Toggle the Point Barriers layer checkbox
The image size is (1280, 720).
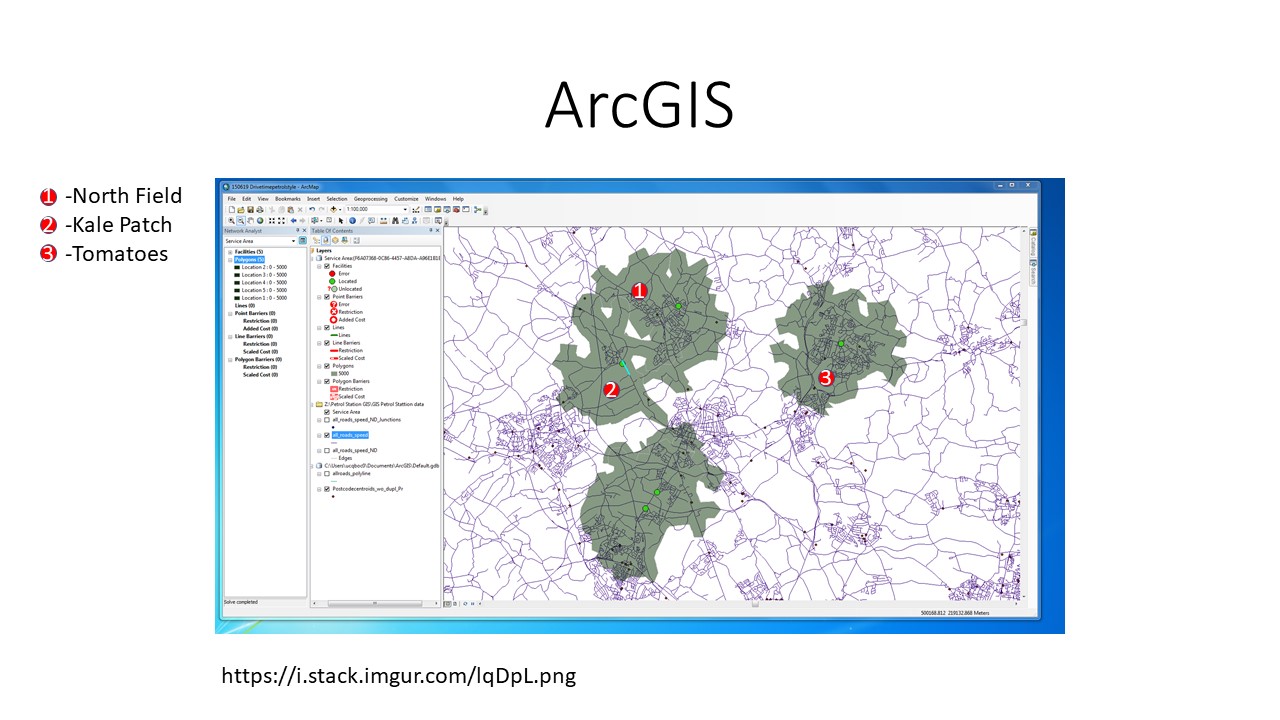tap(327, 297)
